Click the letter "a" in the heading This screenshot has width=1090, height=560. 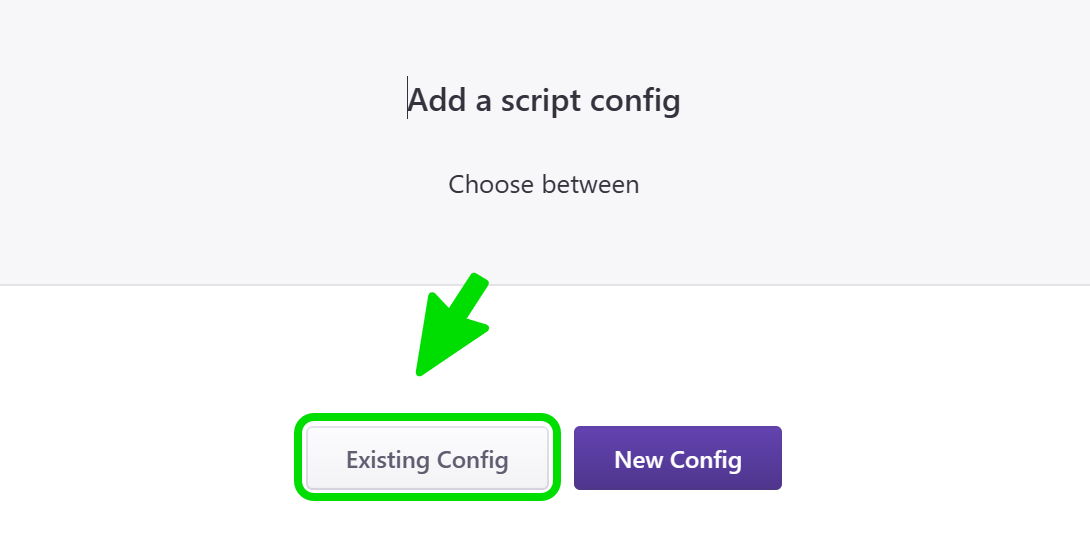tap(484, 101)
